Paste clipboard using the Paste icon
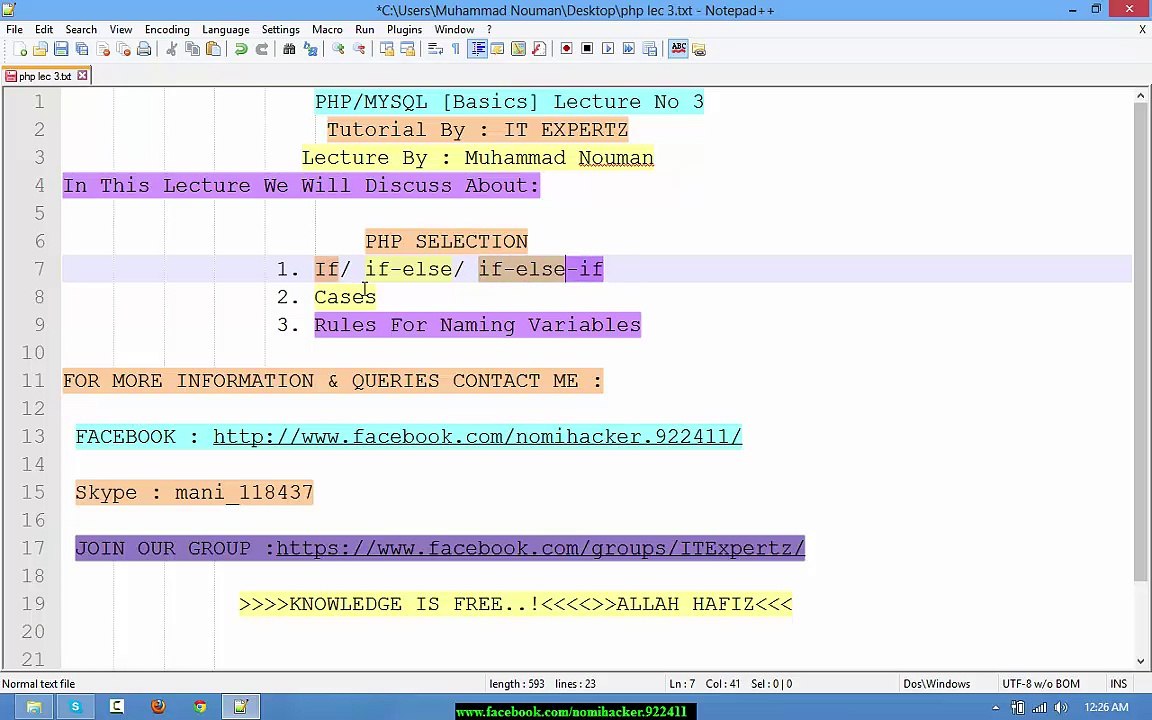The height and width of the screenshot is (720, 1152). coord(213,49)
